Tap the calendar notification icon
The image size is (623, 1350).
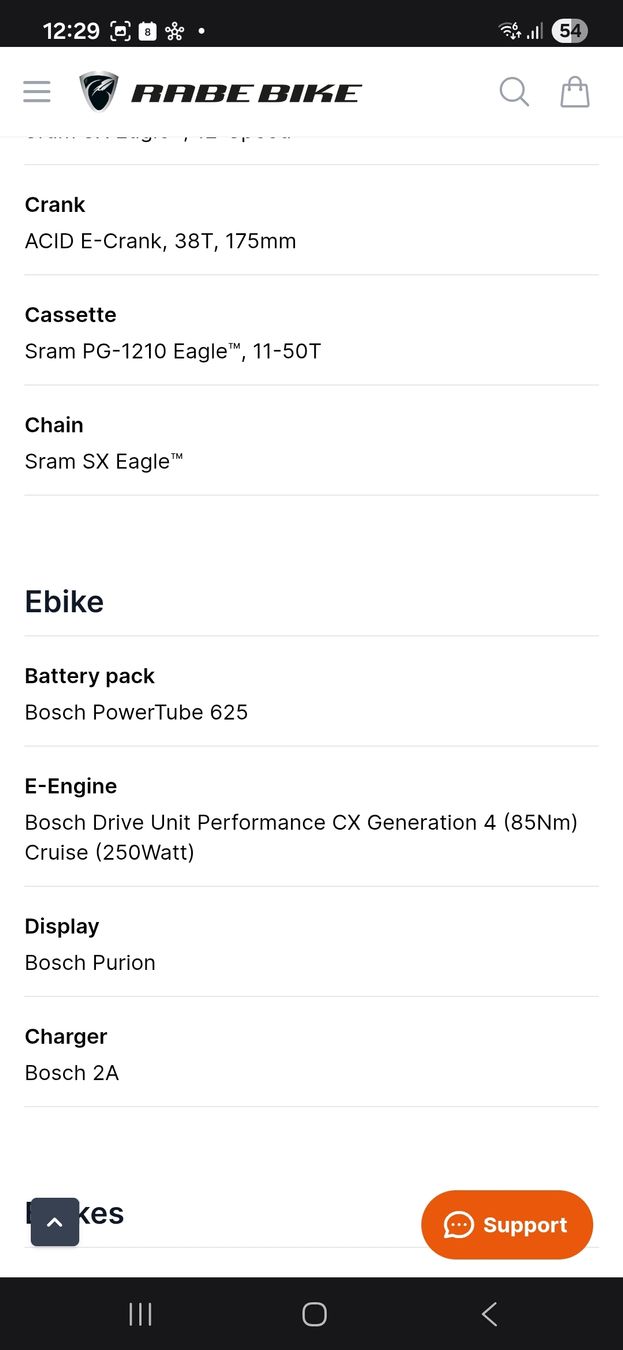click(148, 31)
